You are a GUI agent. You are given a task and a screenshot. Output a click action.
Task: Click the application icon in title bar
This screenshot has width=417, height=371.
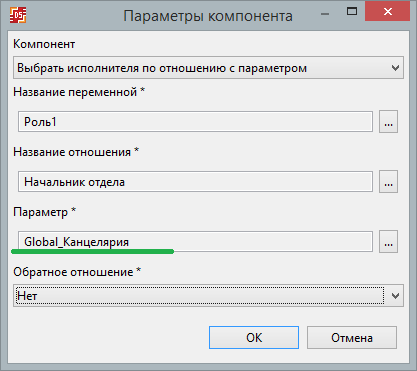click(x=18, y=15)
